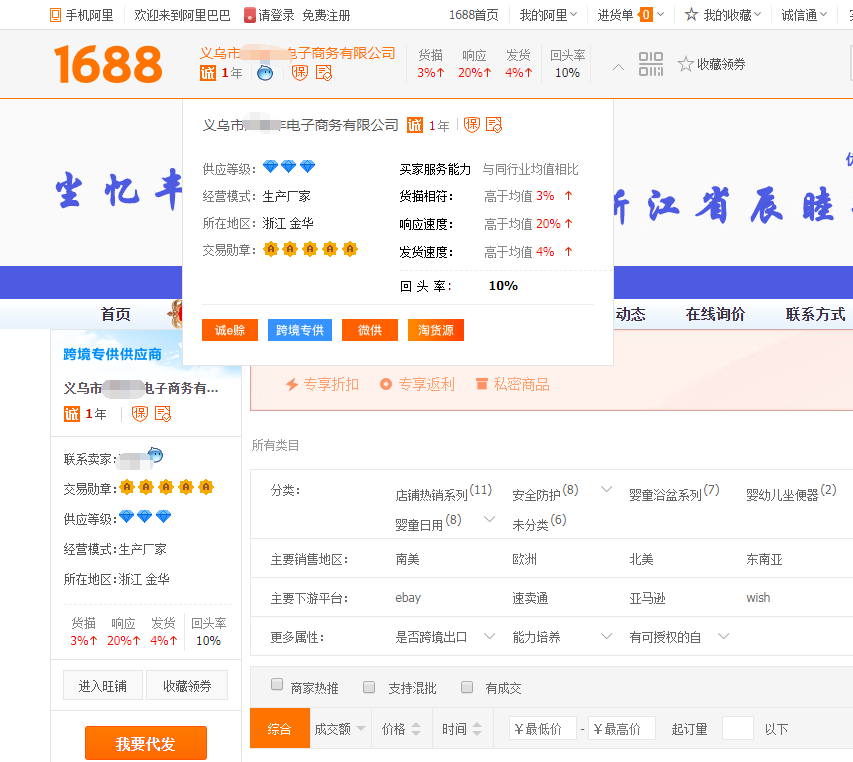
Task: Click sidebar 交易勋章 gold medals
Action: pyautogui.click(x=166, y=487)
